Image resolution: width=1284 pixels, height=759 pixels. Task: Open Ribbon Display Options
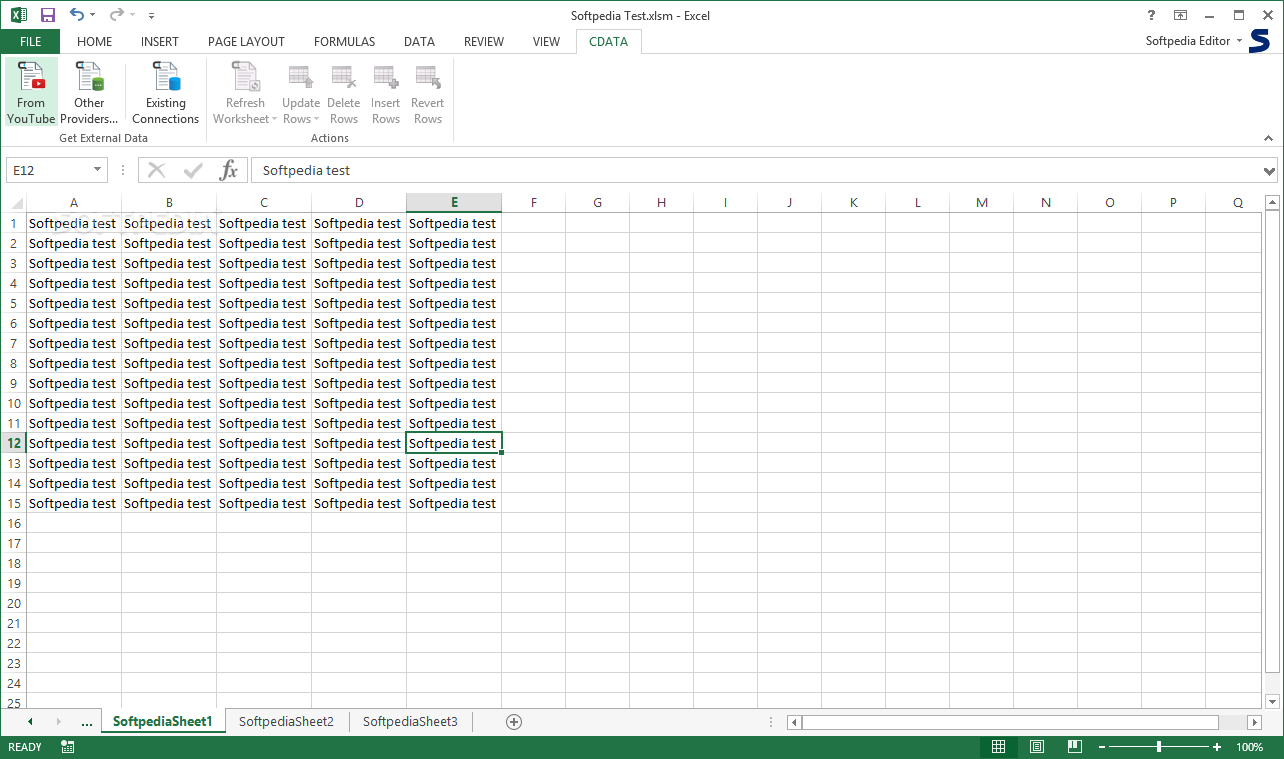[1181, 15]
